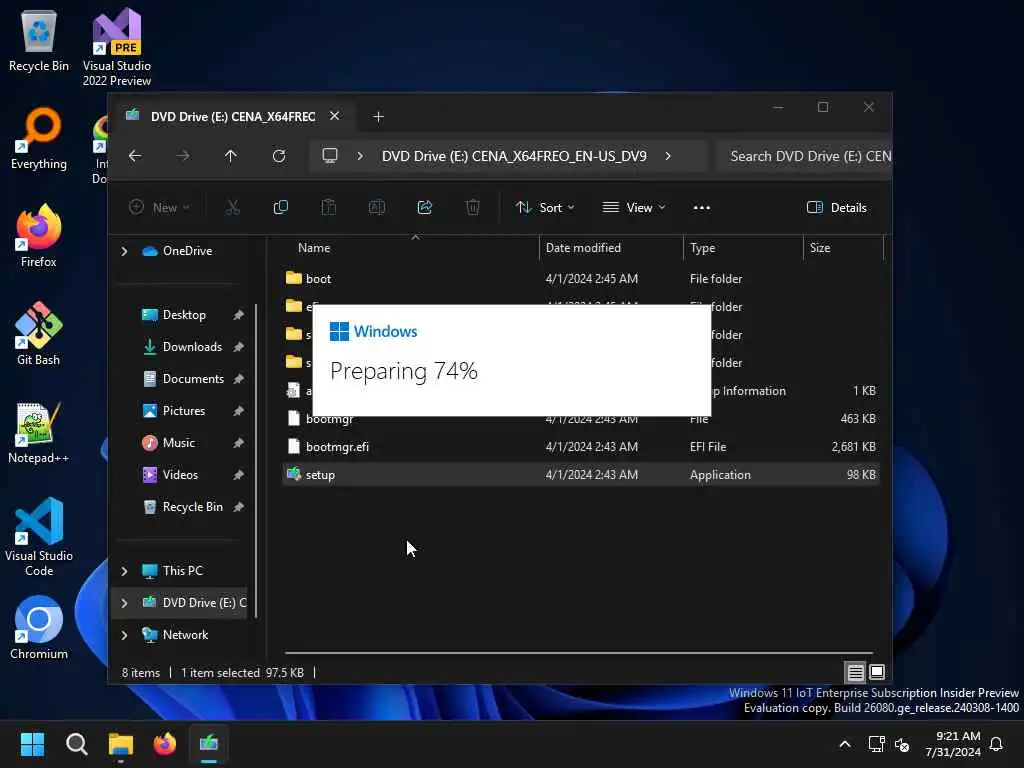Viewport: 1024px width, 768px height.
Task: Open File Explorer from taskbar
Action: click(121, 744)
